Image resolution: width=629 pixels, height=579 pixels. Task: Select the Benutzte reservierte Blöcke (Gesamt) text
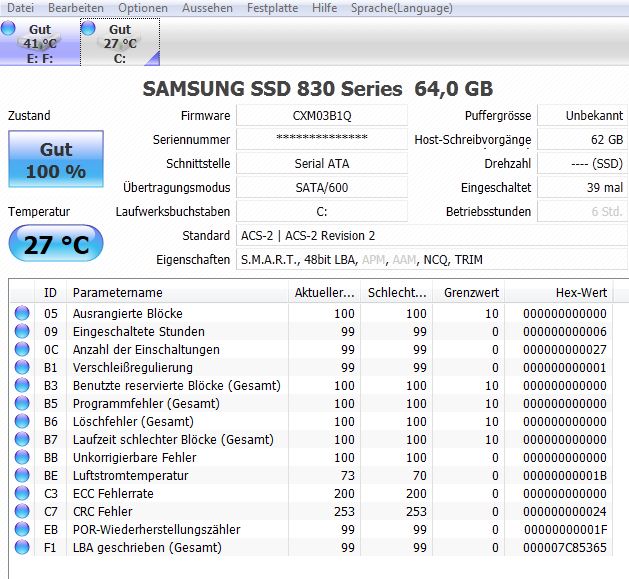(177, 386)
